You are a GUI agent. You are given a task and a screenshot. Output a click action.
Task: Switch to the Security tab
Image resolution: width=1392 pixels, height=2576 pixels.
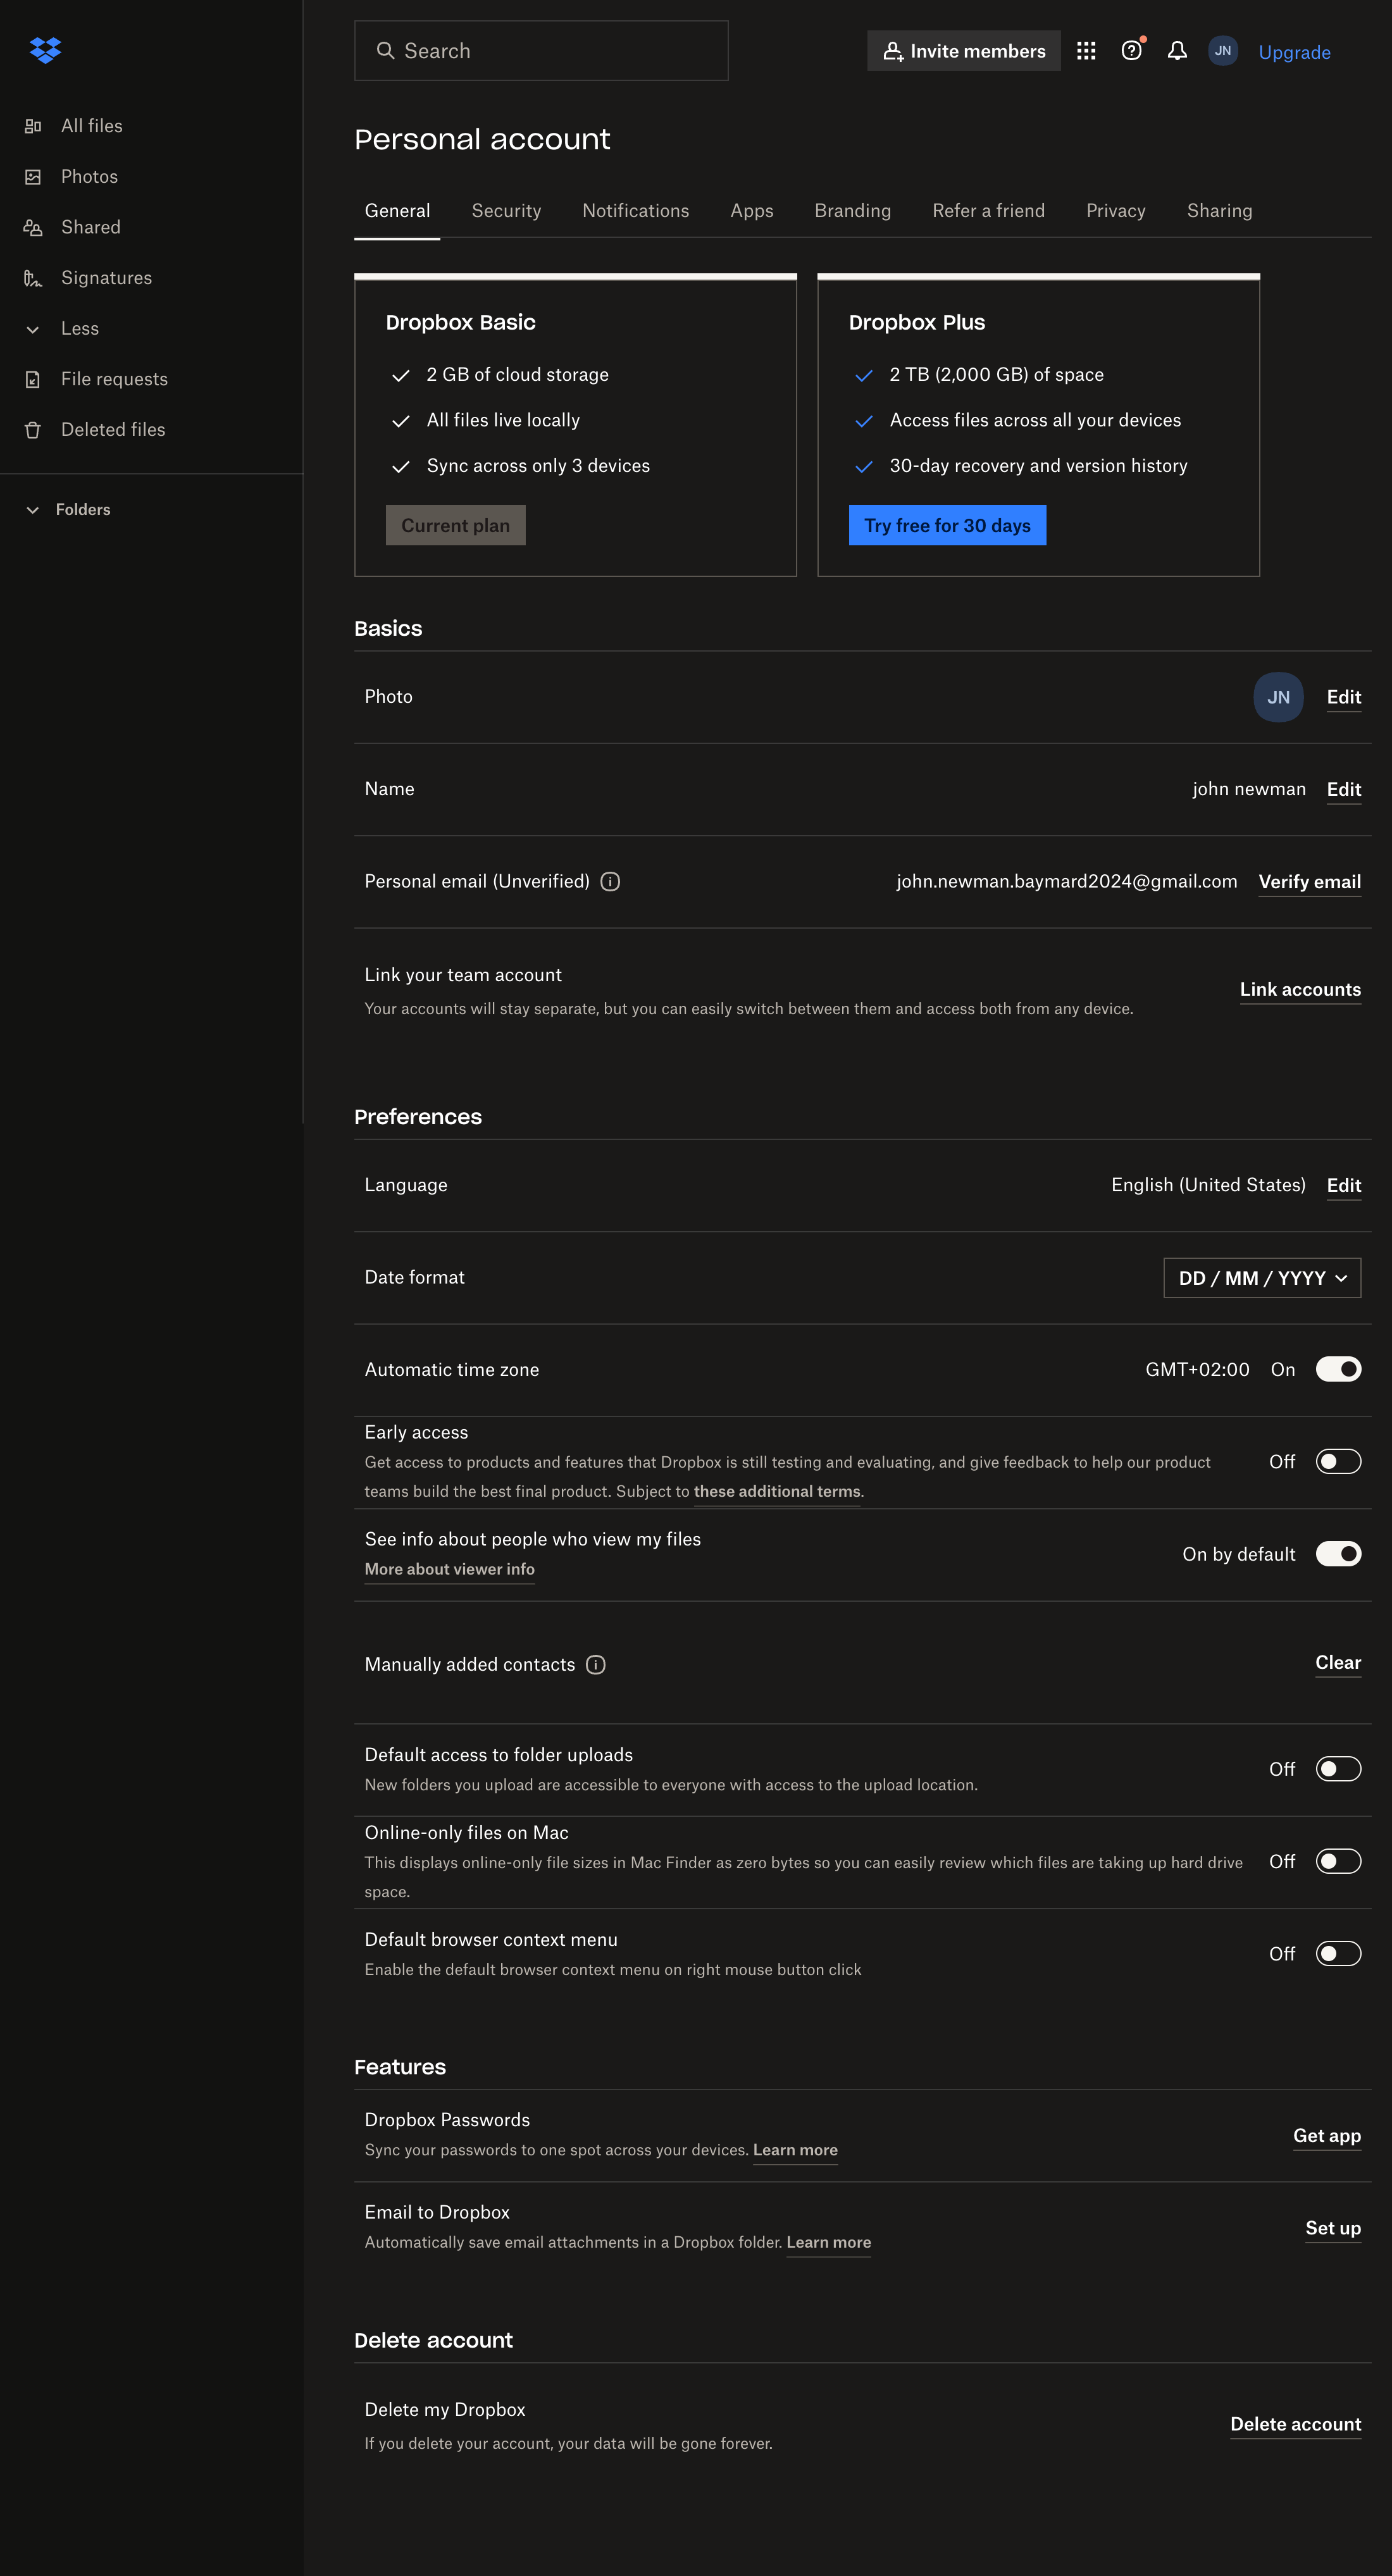[x=506, y=211]
